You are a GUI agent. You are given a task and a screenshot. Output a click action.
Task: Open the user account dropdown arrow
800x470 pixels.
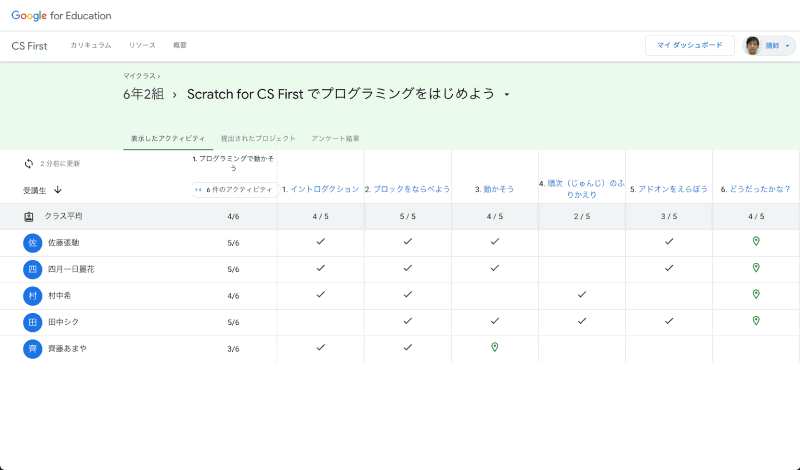click(787, 46)
